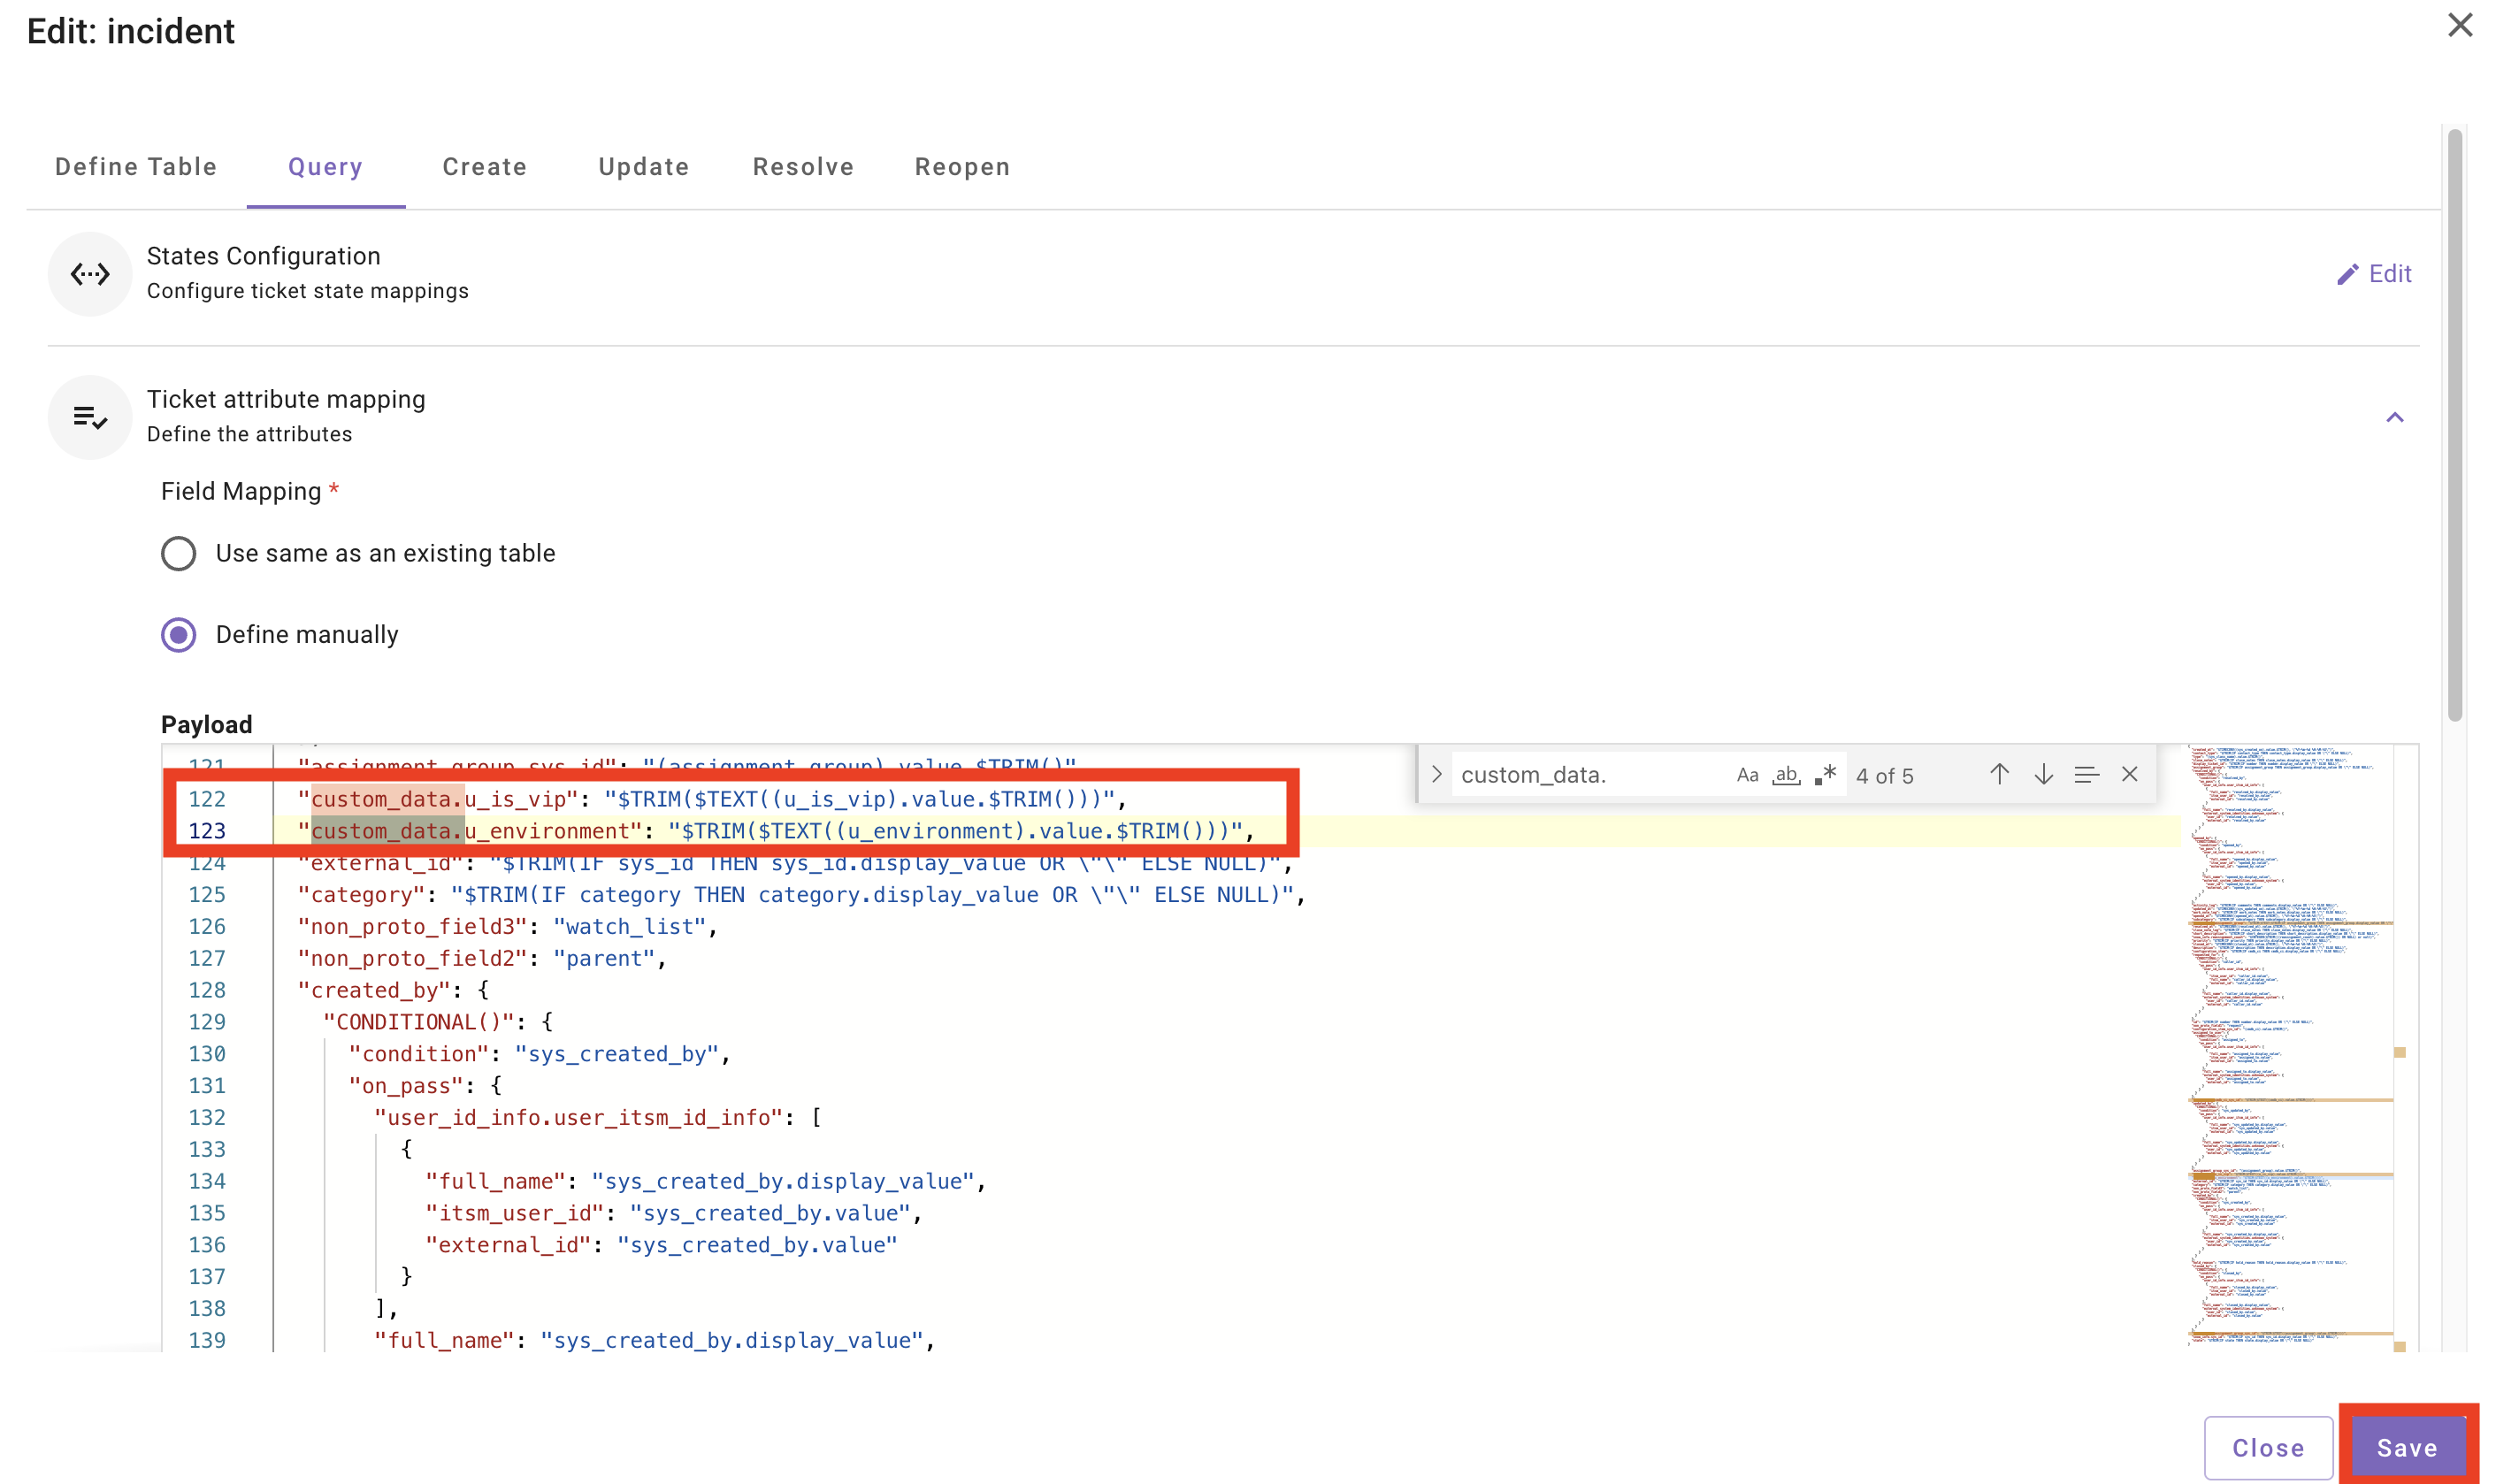Open the Define Table tab

(x=136, y=167)
